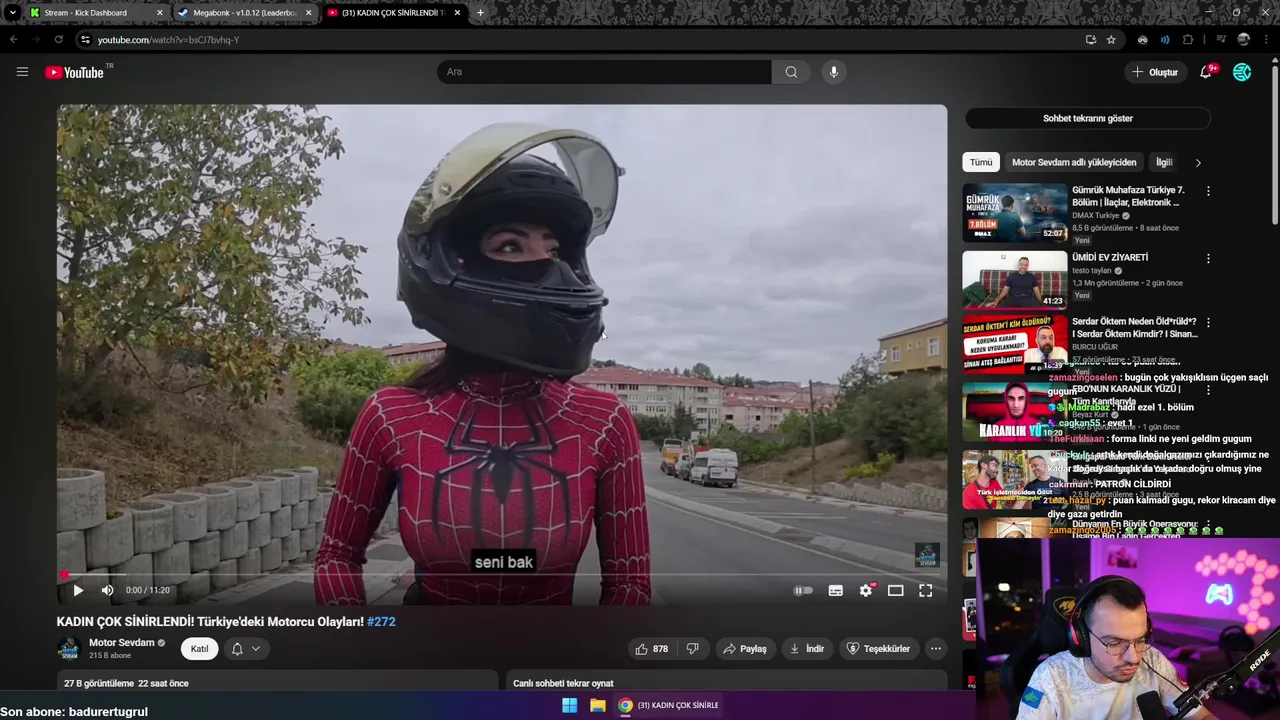Toggle subtitles in the video player
This screenshot has height=720, width=1280.
pyautogui.click(x=835, y=590)
